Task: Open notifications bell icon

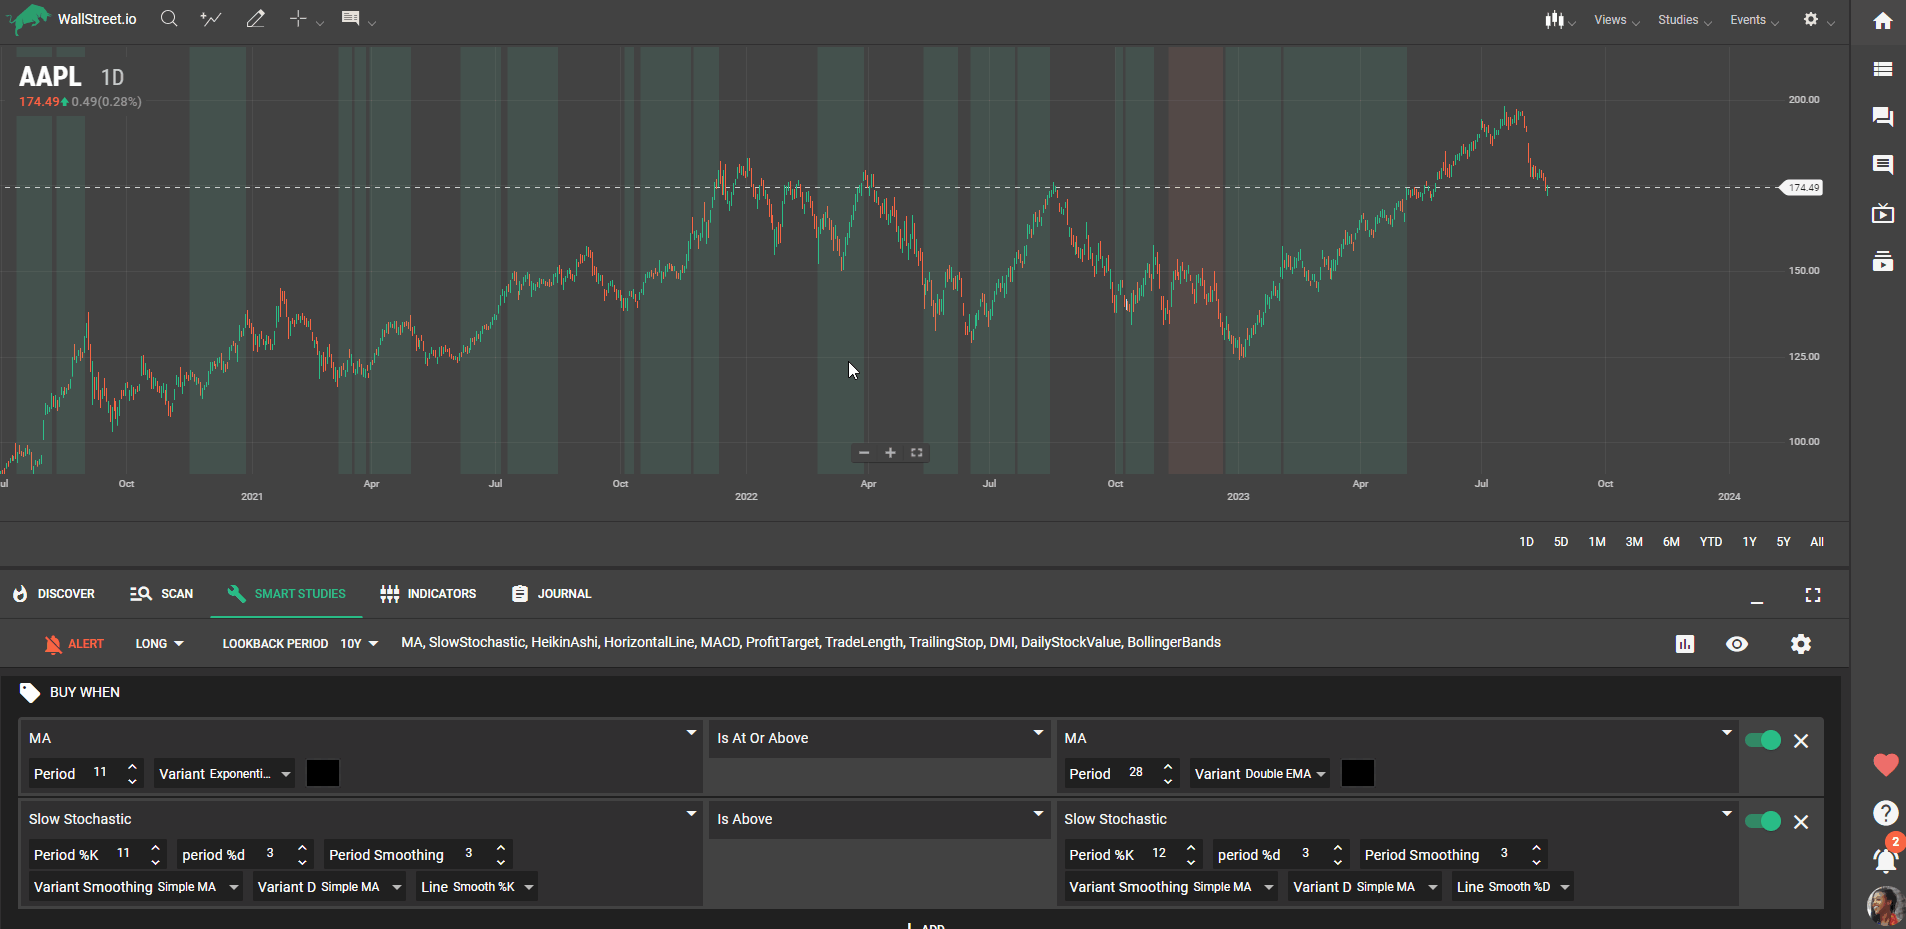Action: [x=1885, y=859]
